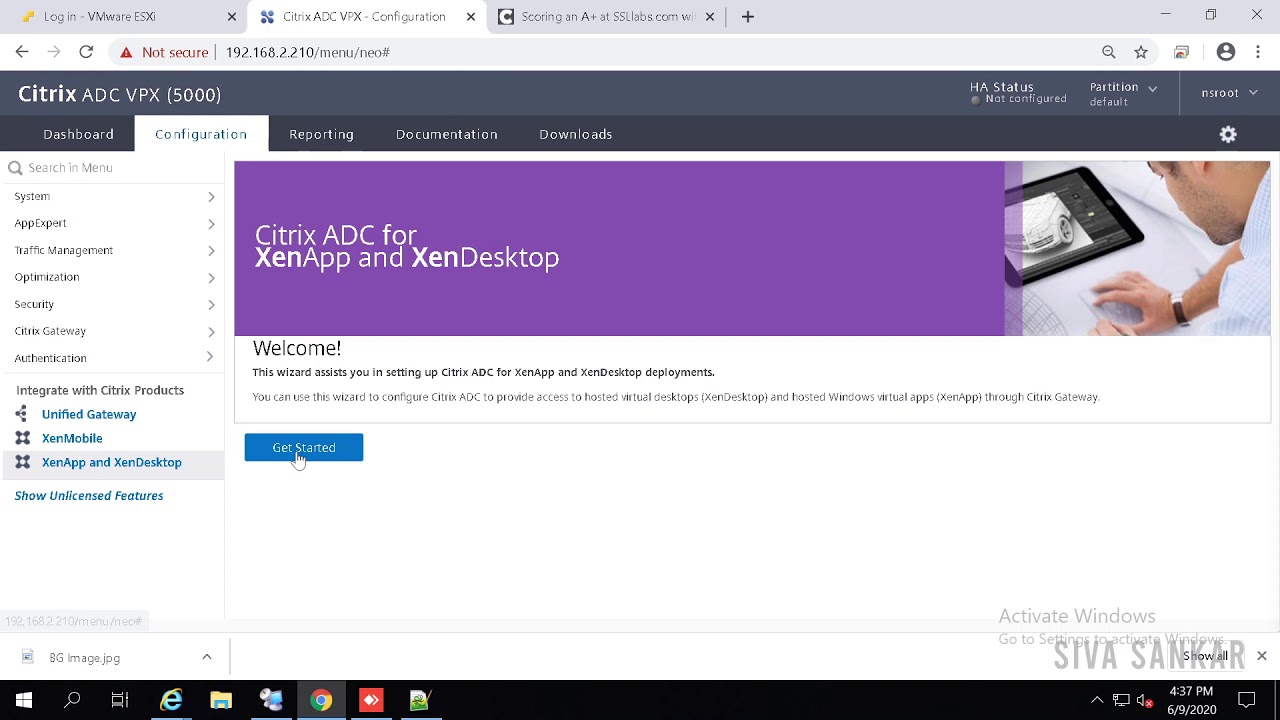Open the Windows Start menu
The height and width of the screenshot is (720, 1280).
tap(24, 700)
